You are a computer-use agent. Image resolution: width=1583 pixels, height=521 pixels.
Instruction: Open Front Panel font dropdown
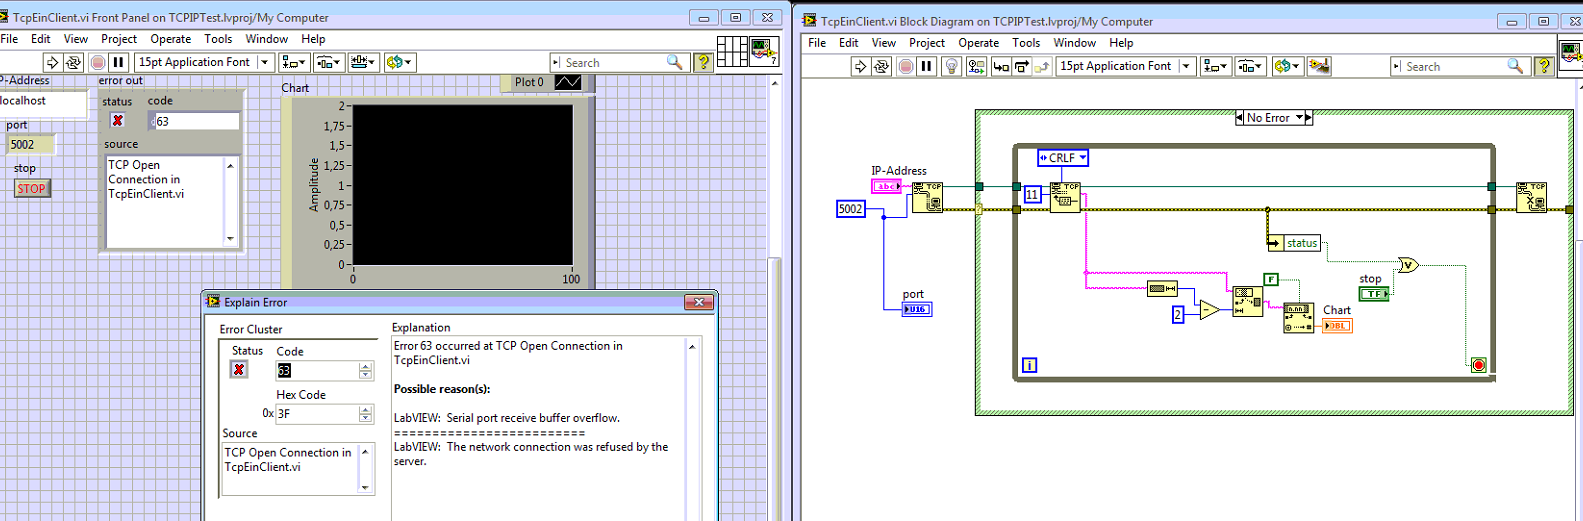265,62
